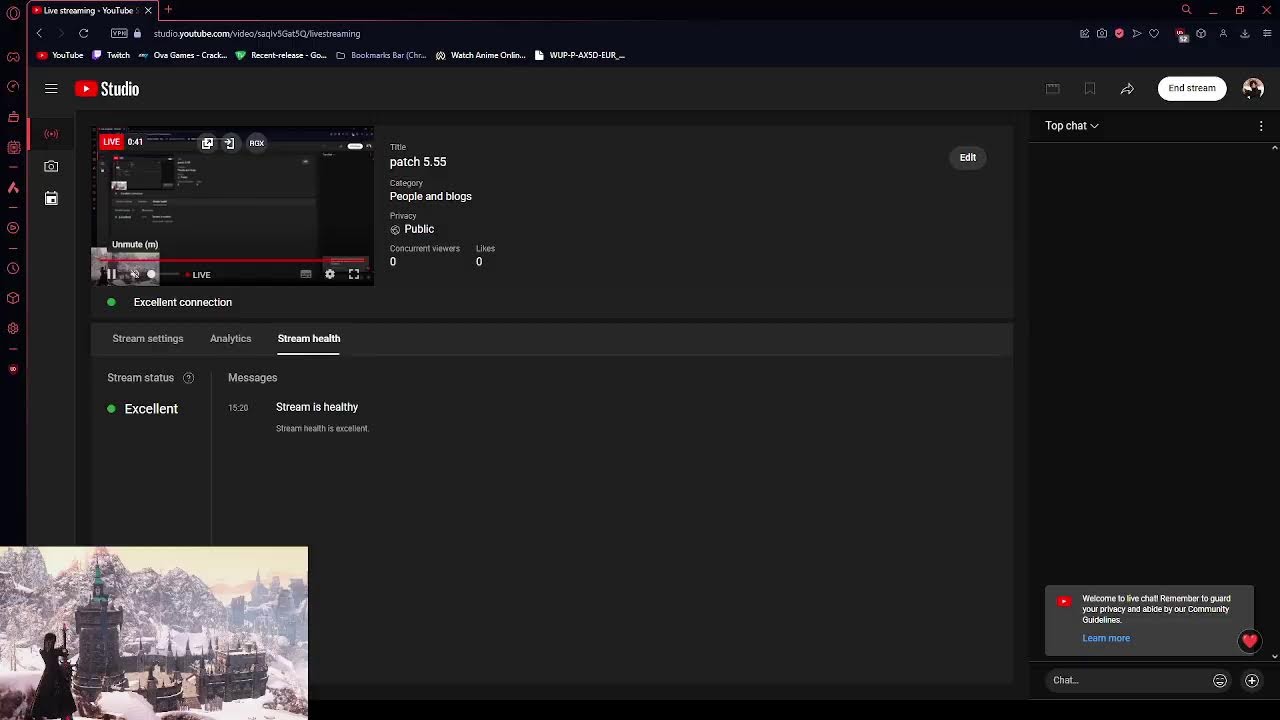Open the emoji picker in chat
Image resolution: width=1280 pixels, height=720 pixels.
pyautogui.click(x=1220, y=681)
